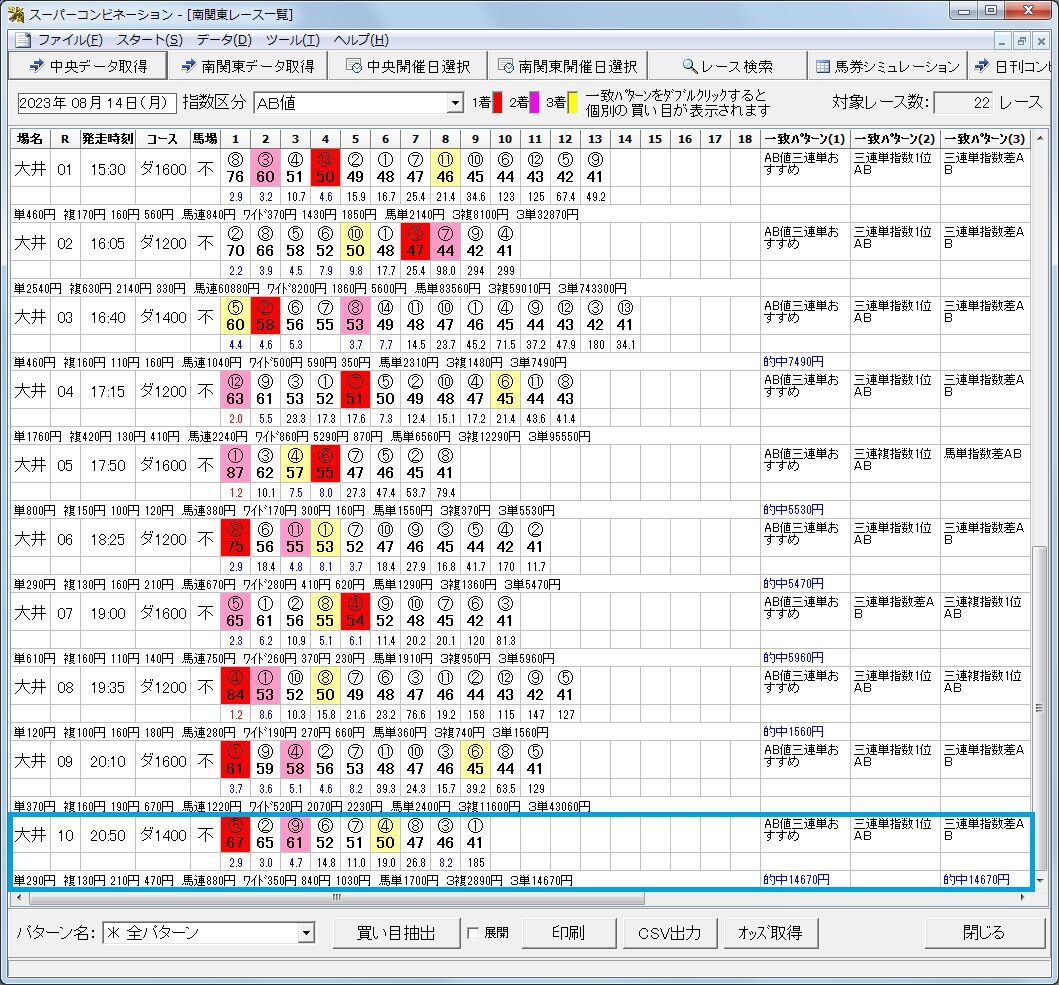
Task: Click pink cell with index 87 in race 05
Action: pos(235,463)
